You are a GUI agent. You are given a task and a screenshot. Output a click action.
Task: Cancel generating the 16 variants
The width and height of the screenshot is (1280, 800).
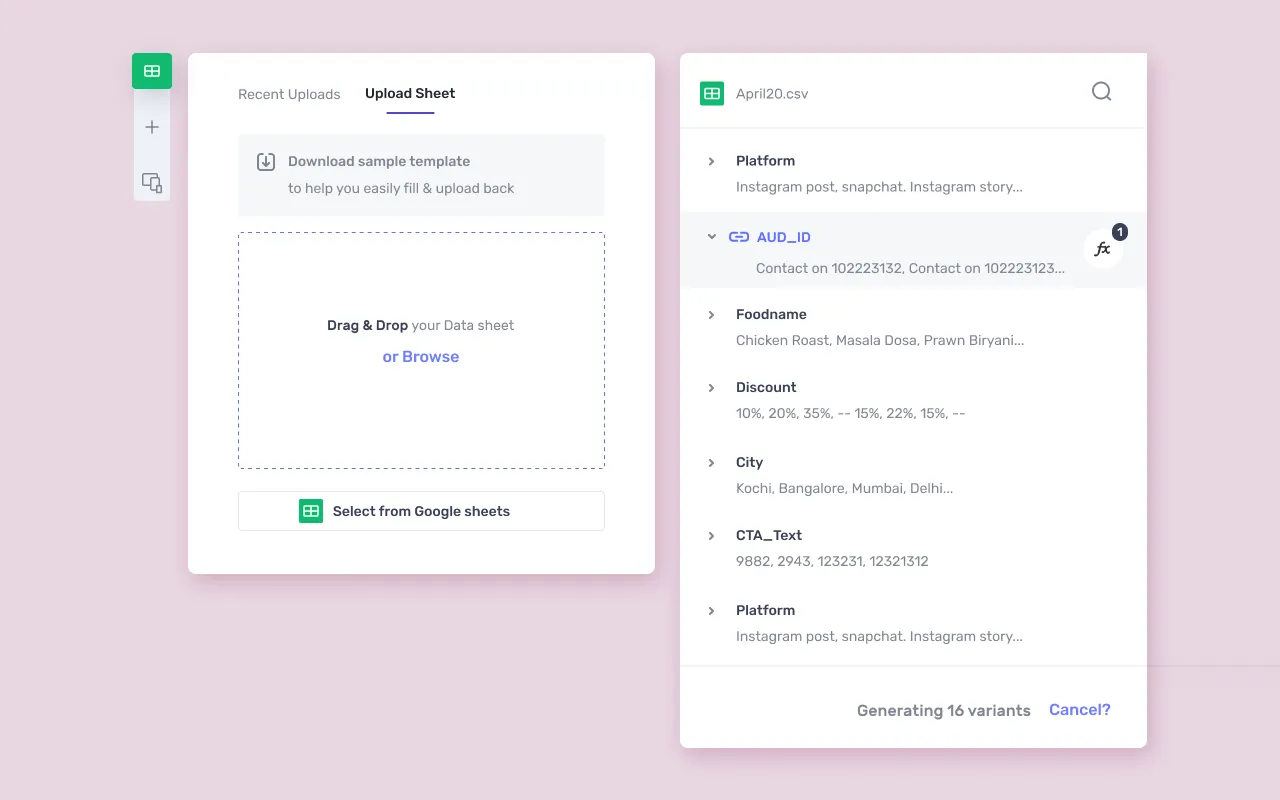coord(1079,710)
